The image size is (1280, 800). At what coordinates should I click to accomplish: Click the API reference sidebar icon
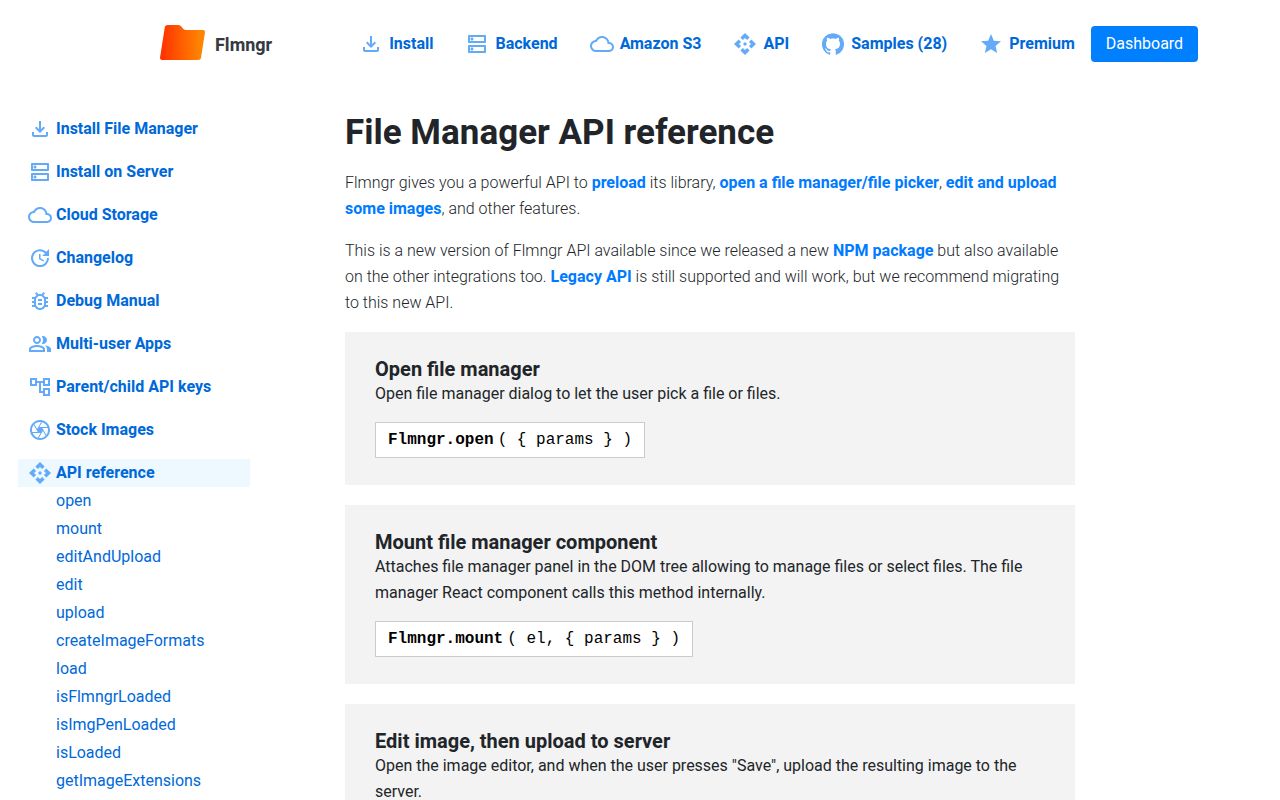pos(40,473)
